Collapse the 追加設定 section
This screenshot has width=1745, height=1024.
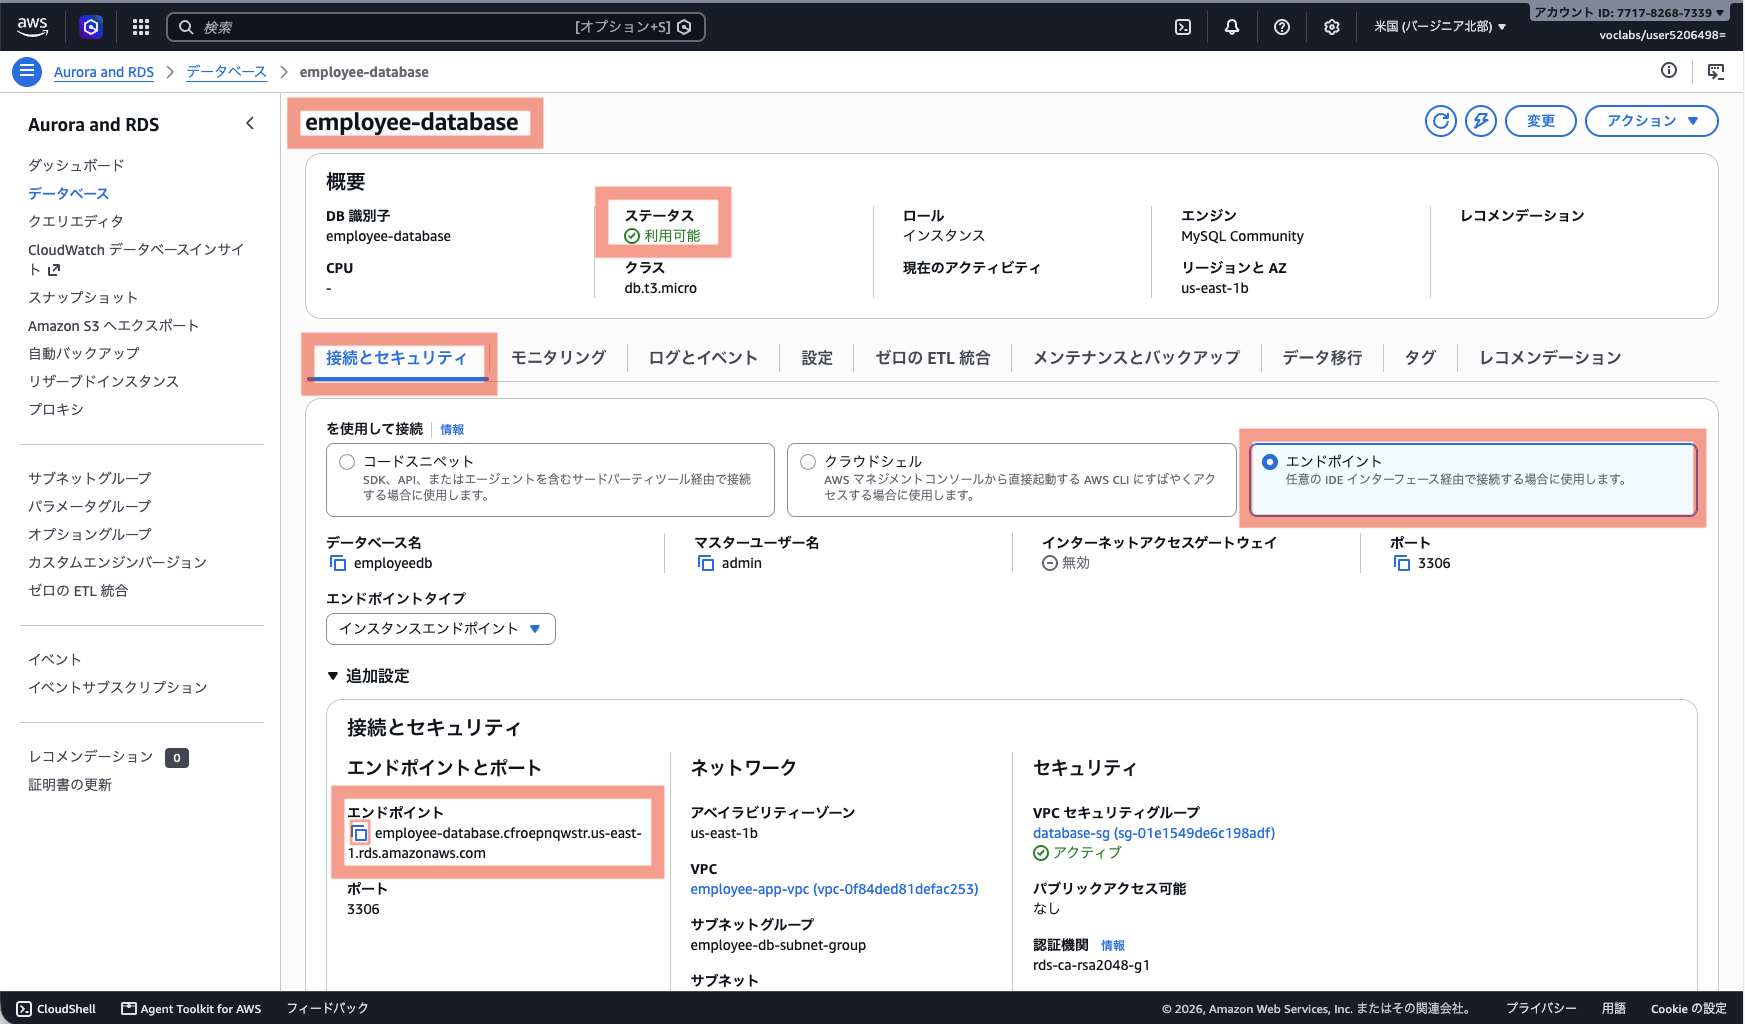pos(368,676)
